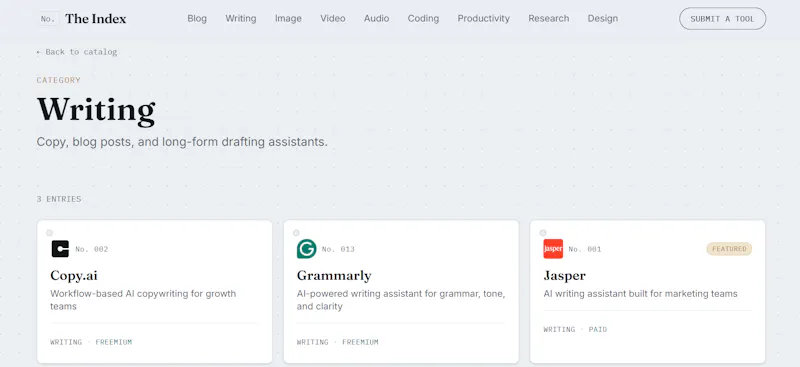Click the Grammarly description text
The image size is (800, 367).
click(x=401, y=300)
